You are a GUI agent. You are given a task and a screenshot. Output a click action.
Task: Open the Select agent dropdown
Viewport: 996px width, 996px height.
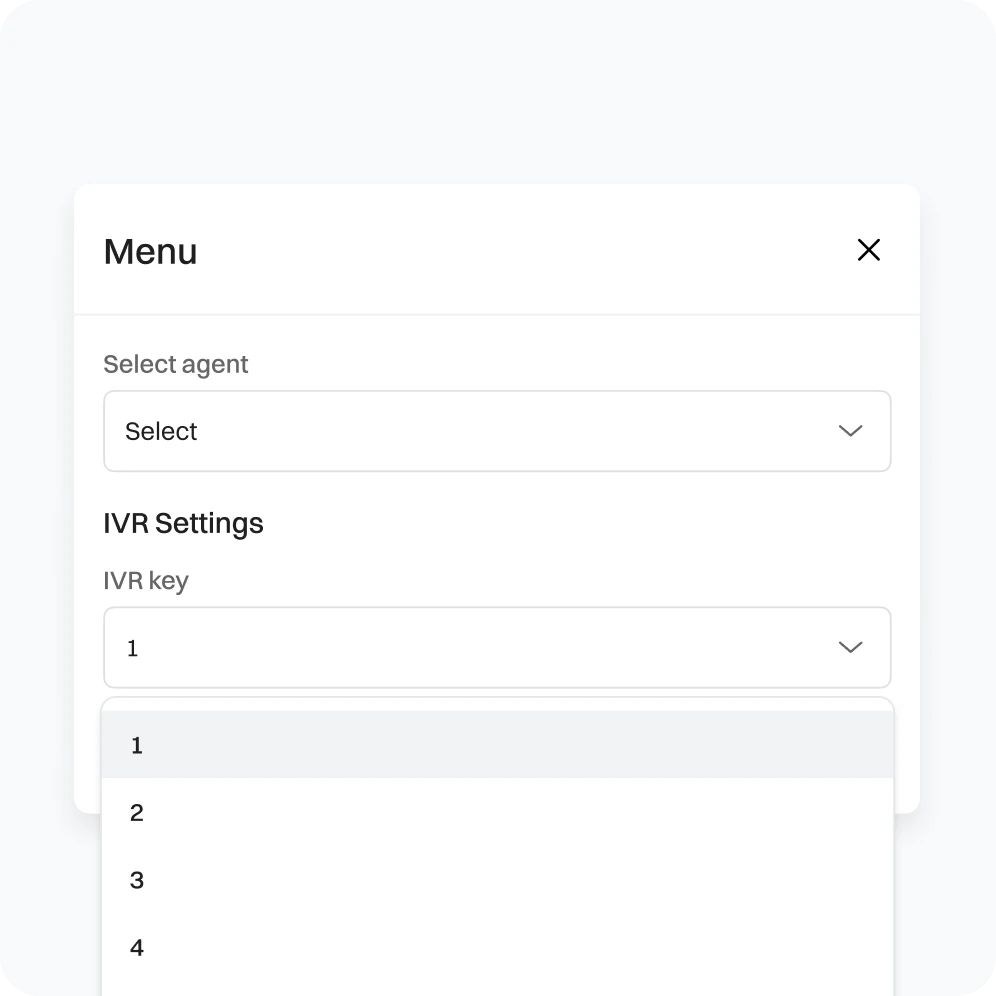click(497, 431)
